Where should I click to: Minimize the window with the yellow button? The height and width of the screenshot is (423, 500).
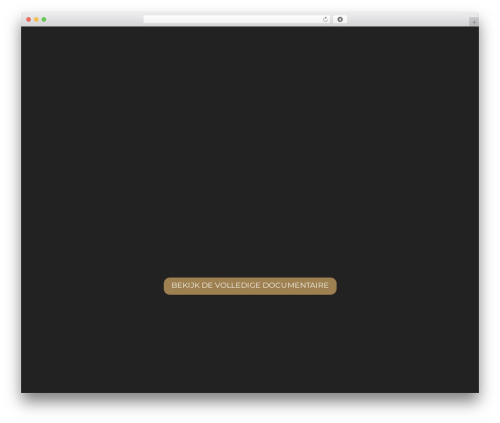click(x=36, y=20)
